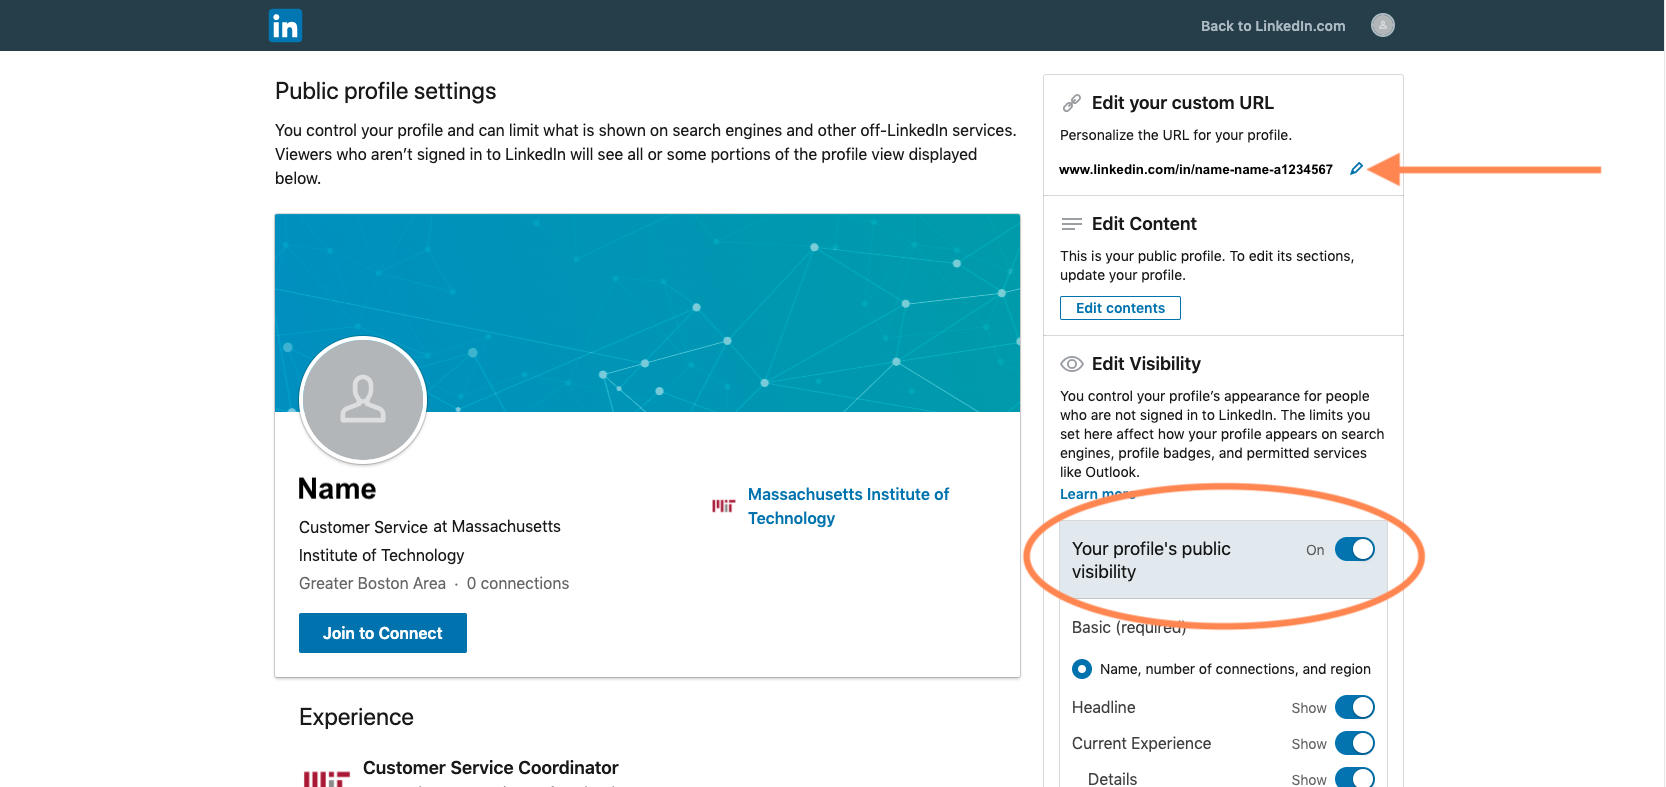The image size is (1666, 787).
Task: Toggle the Details show switch
Action: tap(1354, 778)
